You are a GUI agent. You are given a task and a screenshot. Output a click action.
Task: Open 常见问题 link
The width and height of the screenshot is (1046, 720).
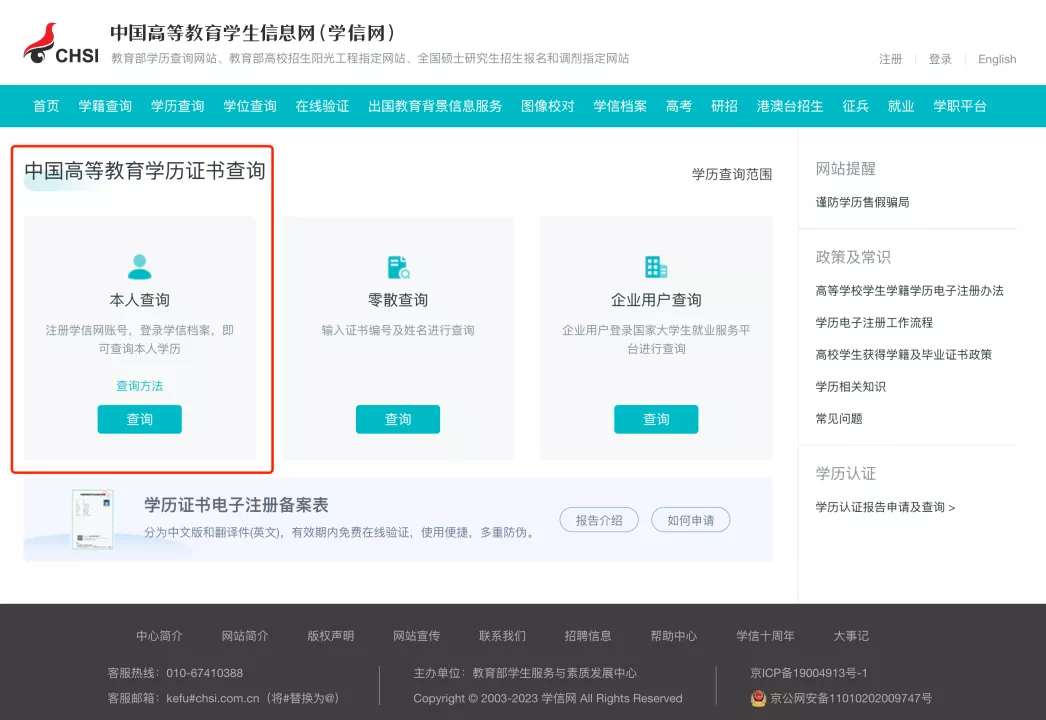(839, 419)
